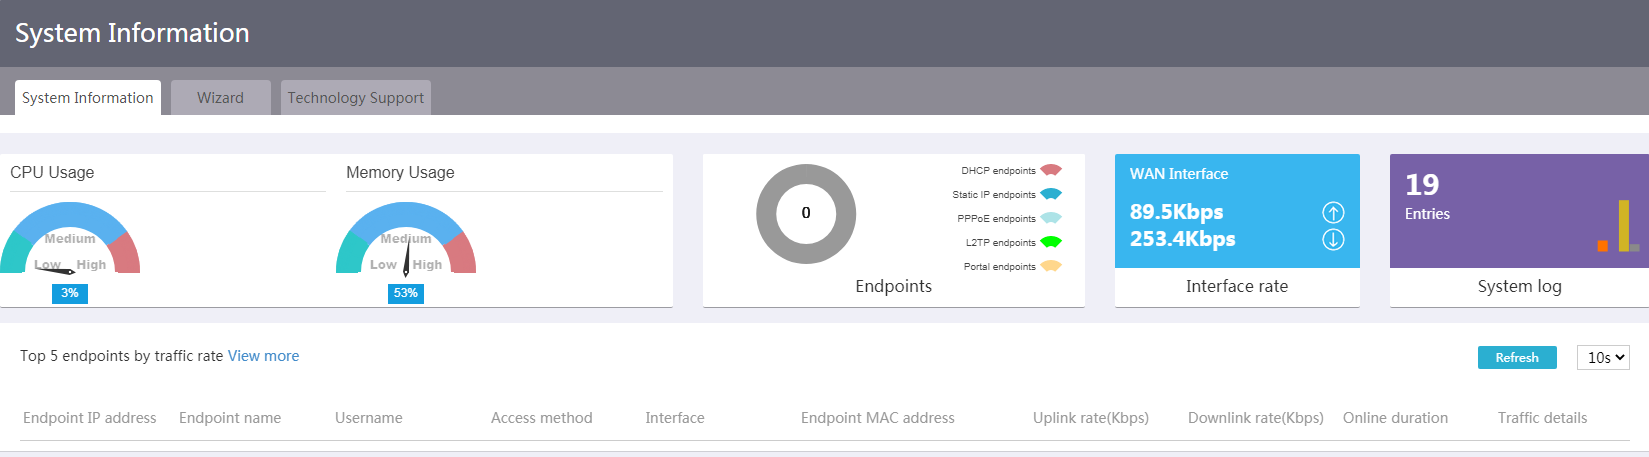
Task: Click the 89.5Kbps uplink rate value
Action: click(x=1176, y=212)
